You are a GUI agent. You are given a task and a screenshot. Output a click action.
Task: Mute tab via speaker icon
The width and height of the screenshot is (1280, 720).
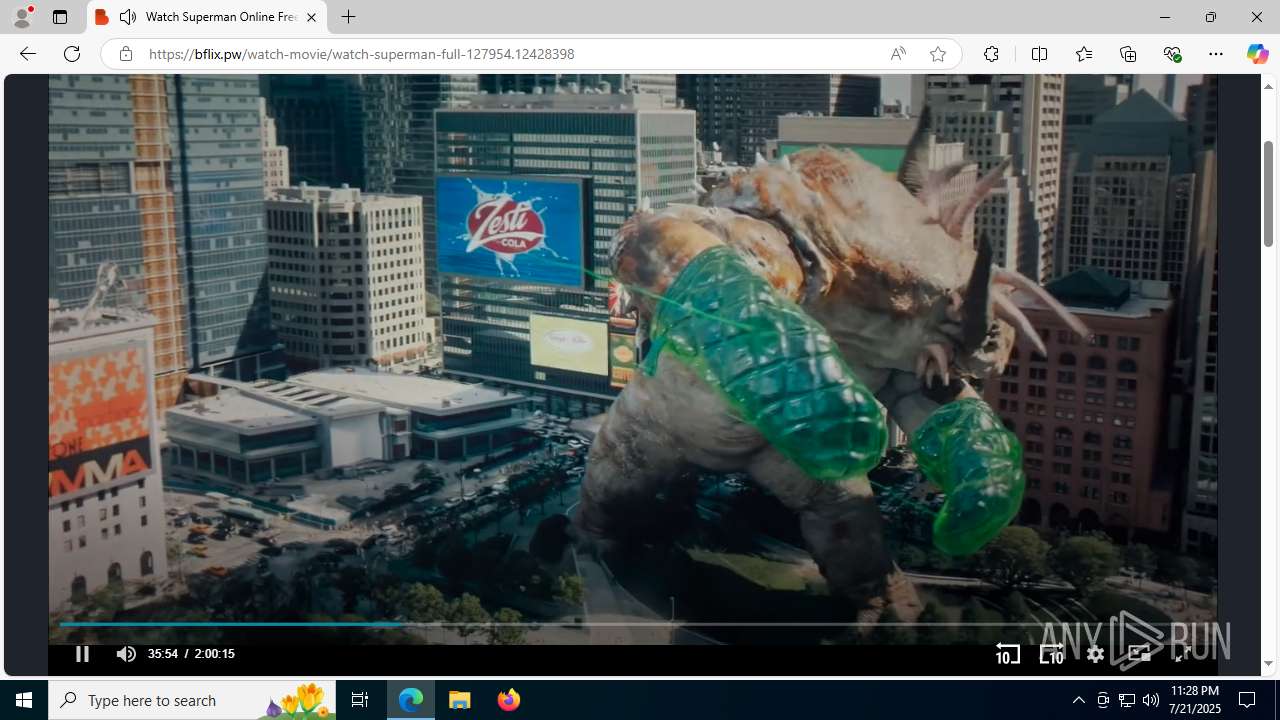pos(128,17)
